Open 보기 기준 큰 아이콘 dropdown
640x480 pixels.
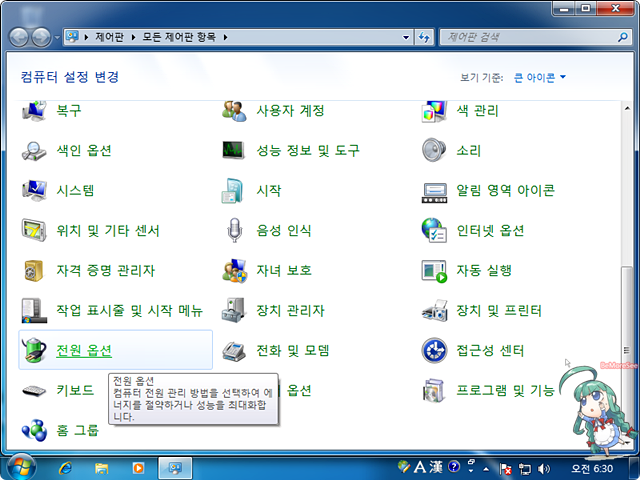click(540, 77)
